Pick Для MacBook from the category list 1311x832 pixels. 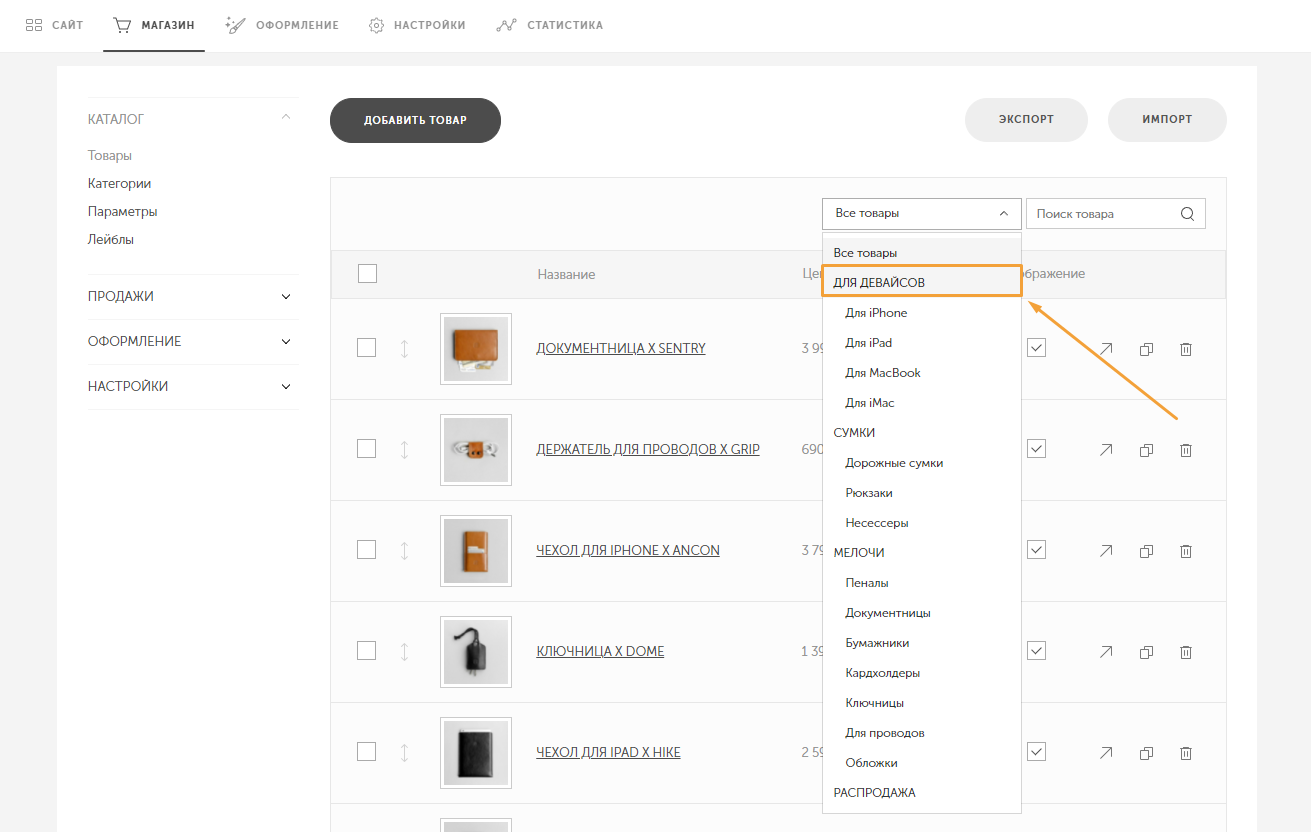coord(922,373)
